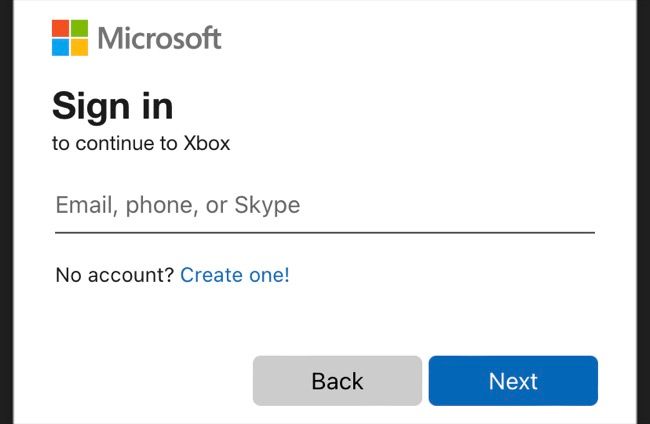The height and width of the screenshot is (424, 650).
Task: Click the Microsoft wordmark text
Action: coord(160,38)
